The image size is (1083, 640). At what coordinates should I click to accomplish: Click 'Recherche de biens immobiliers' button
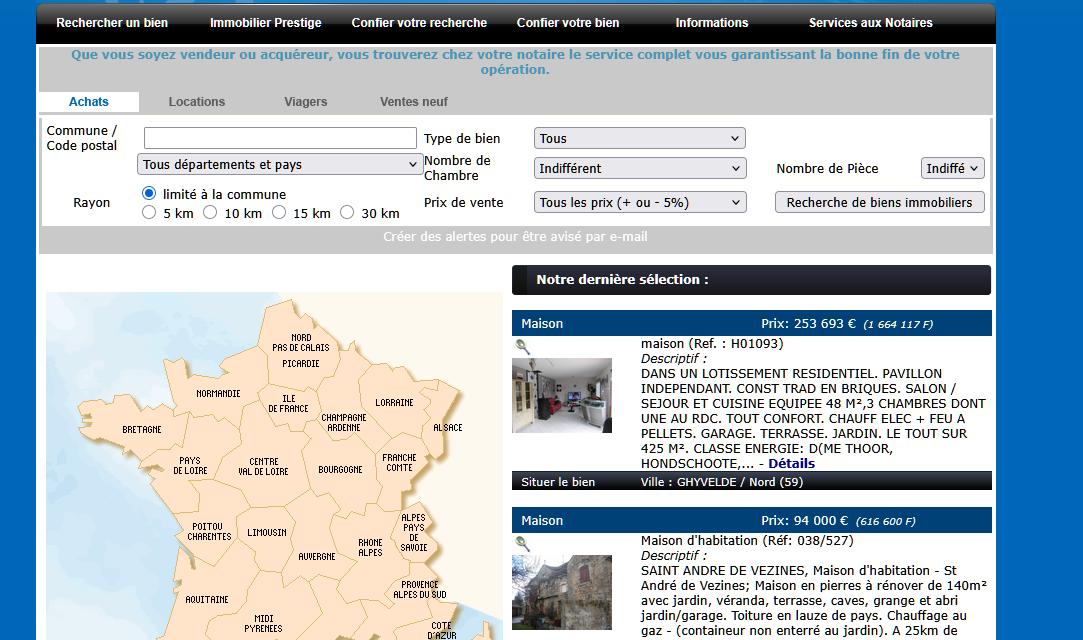pyautogui.click(x=879, y=203)
